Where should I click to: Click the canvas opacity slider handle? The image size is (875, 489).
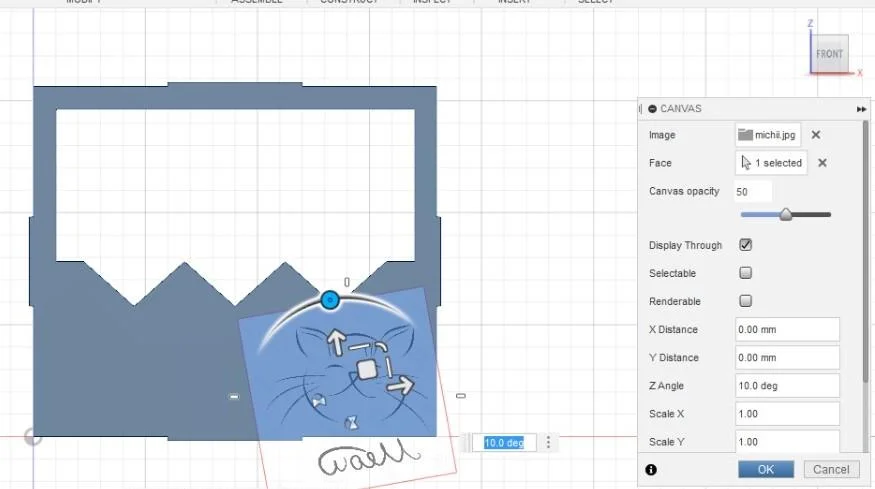(786, 214)
